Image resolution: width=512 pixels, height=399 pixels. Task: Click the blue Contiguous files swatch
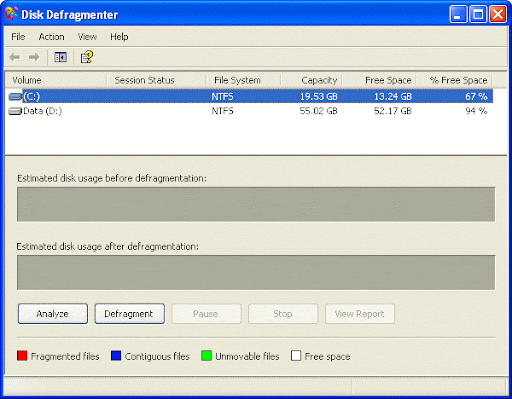pos(116,356)
